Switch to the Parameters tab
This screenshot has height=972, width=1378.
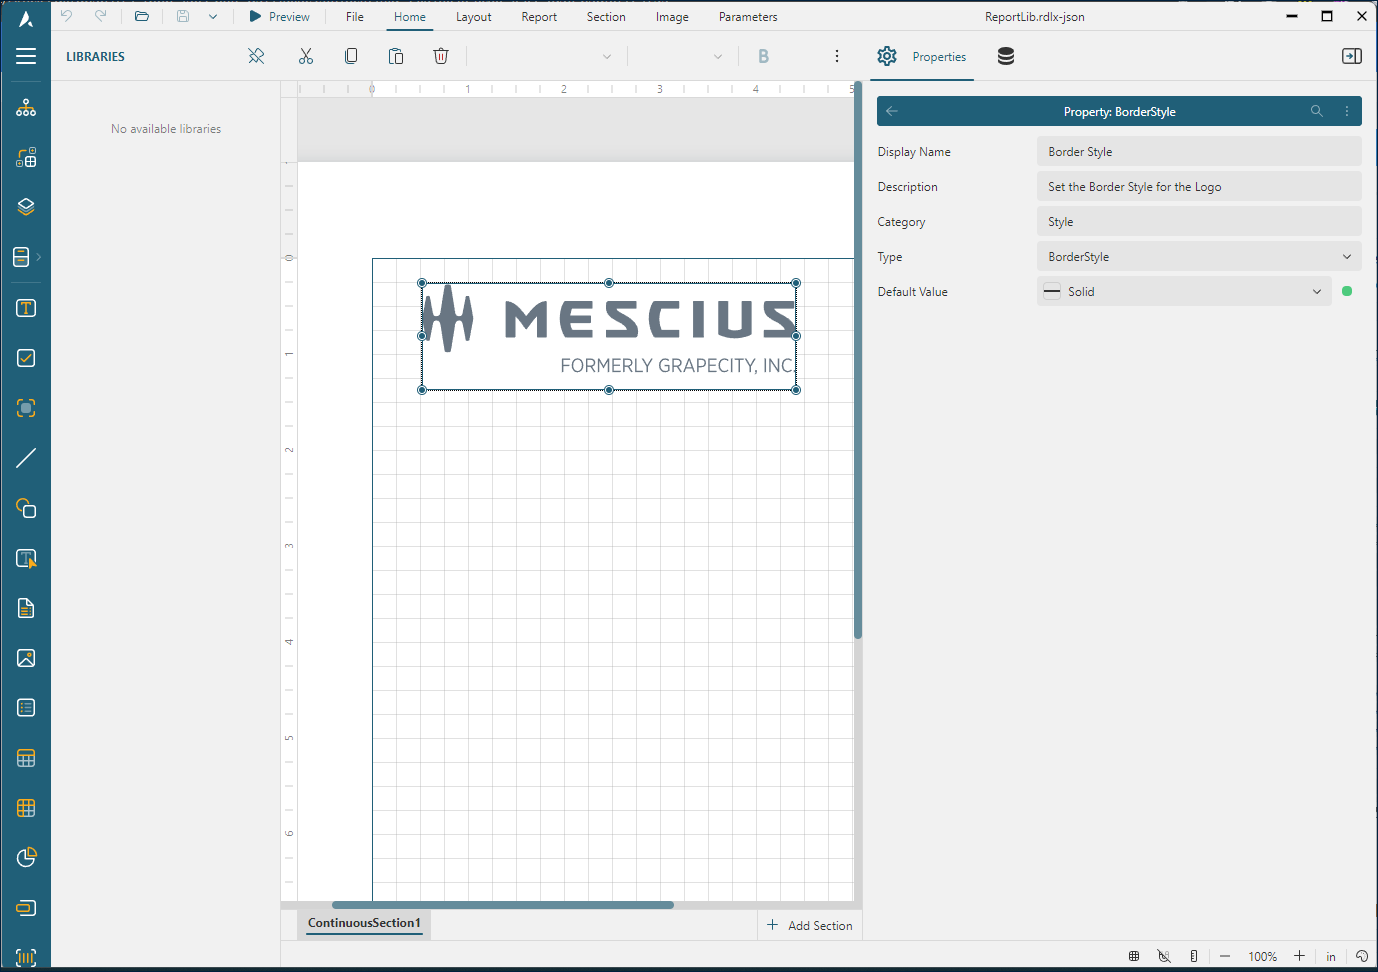coord(748,16)
